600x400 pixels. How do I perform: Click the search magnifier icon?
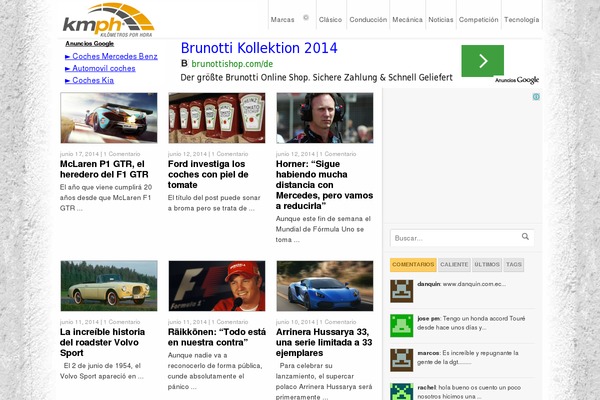(525, 237)
